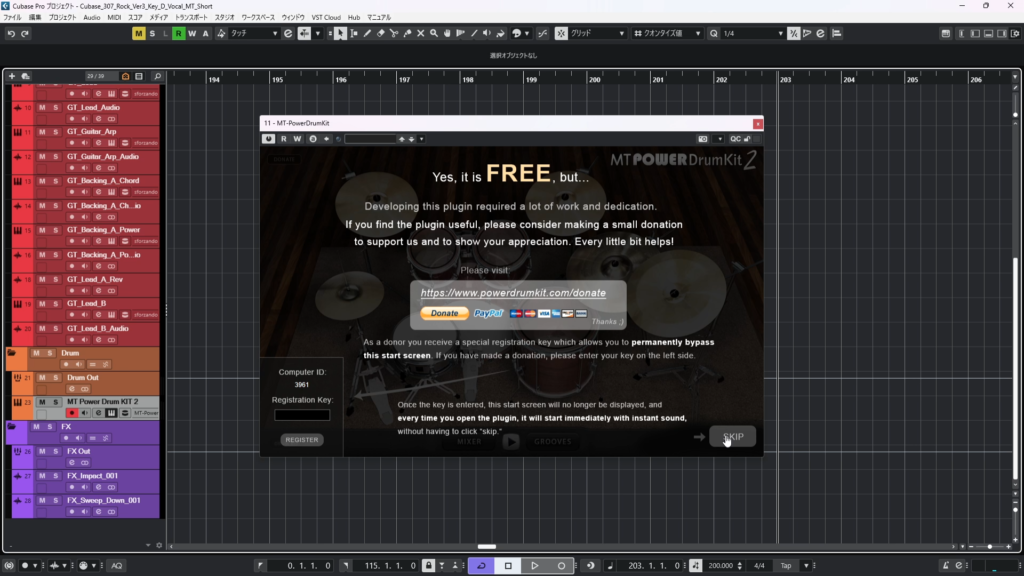The image size is (1024, 576).
Task: Collapse the Drum folder track
Action: (x=11, y=353)
